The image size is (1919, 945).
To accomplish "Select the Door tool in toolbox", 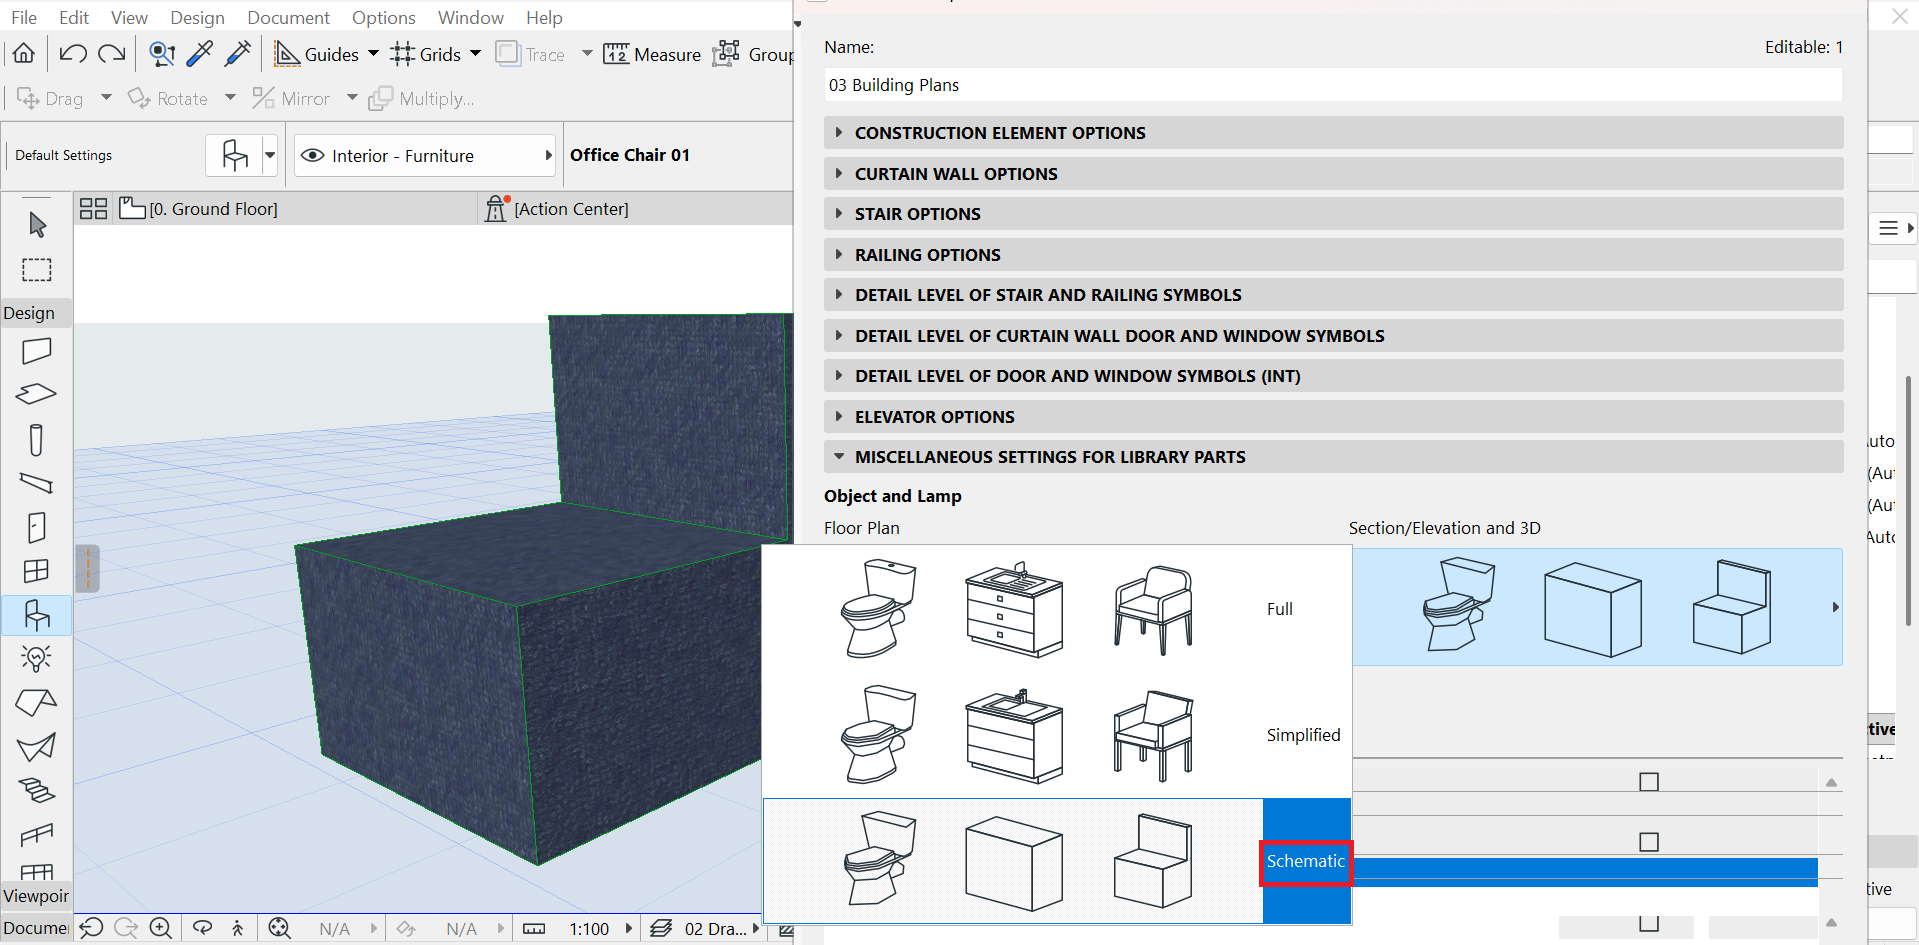I will [x=37, y=527].
